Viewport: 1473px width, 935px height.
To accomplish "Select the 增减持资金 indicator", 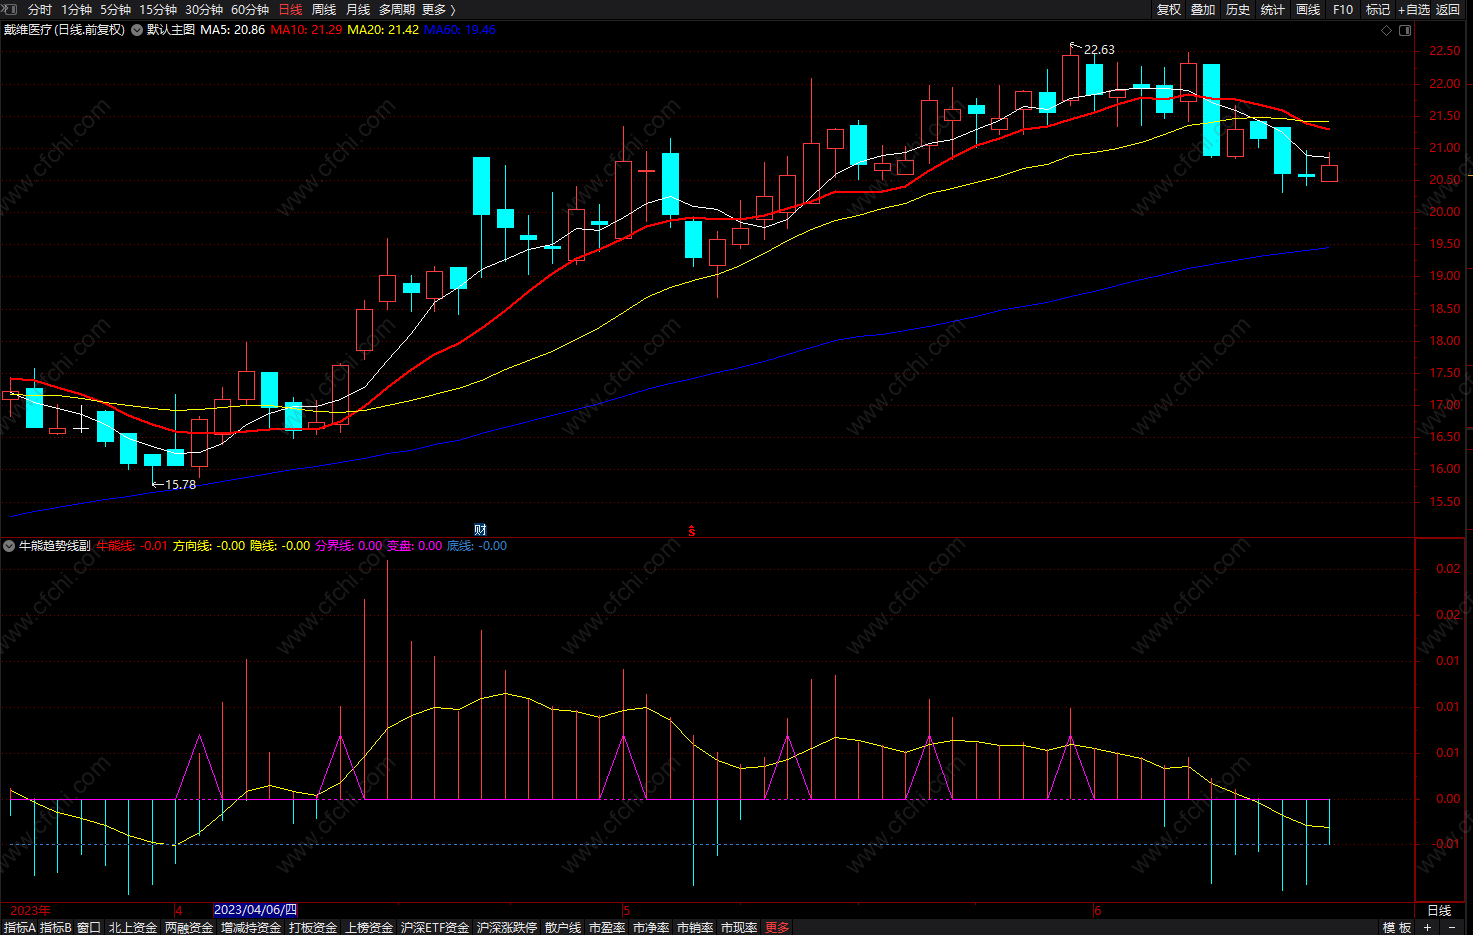I will 251,927.
